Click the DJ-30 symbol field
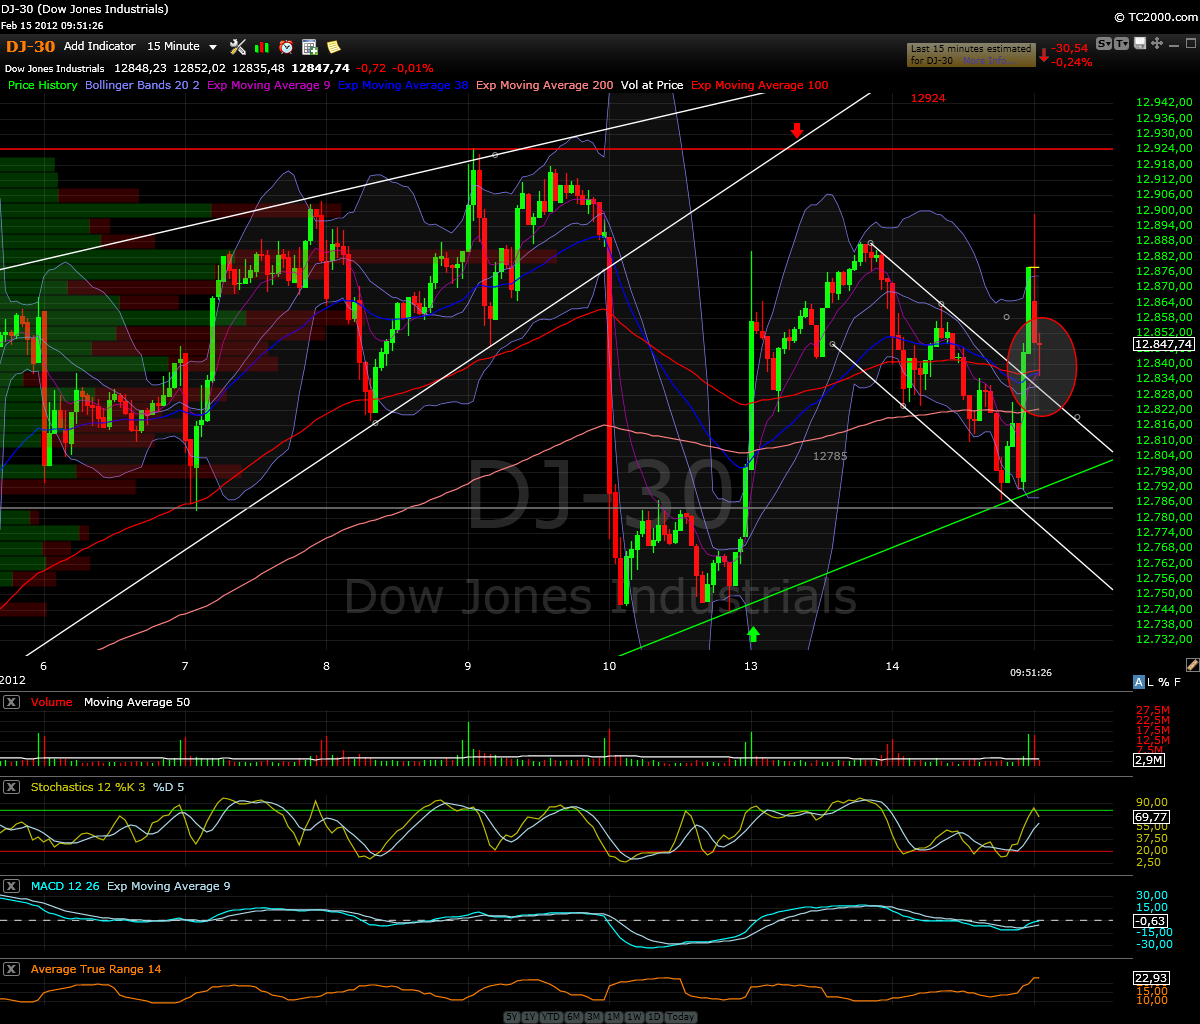 pos(30,46)
